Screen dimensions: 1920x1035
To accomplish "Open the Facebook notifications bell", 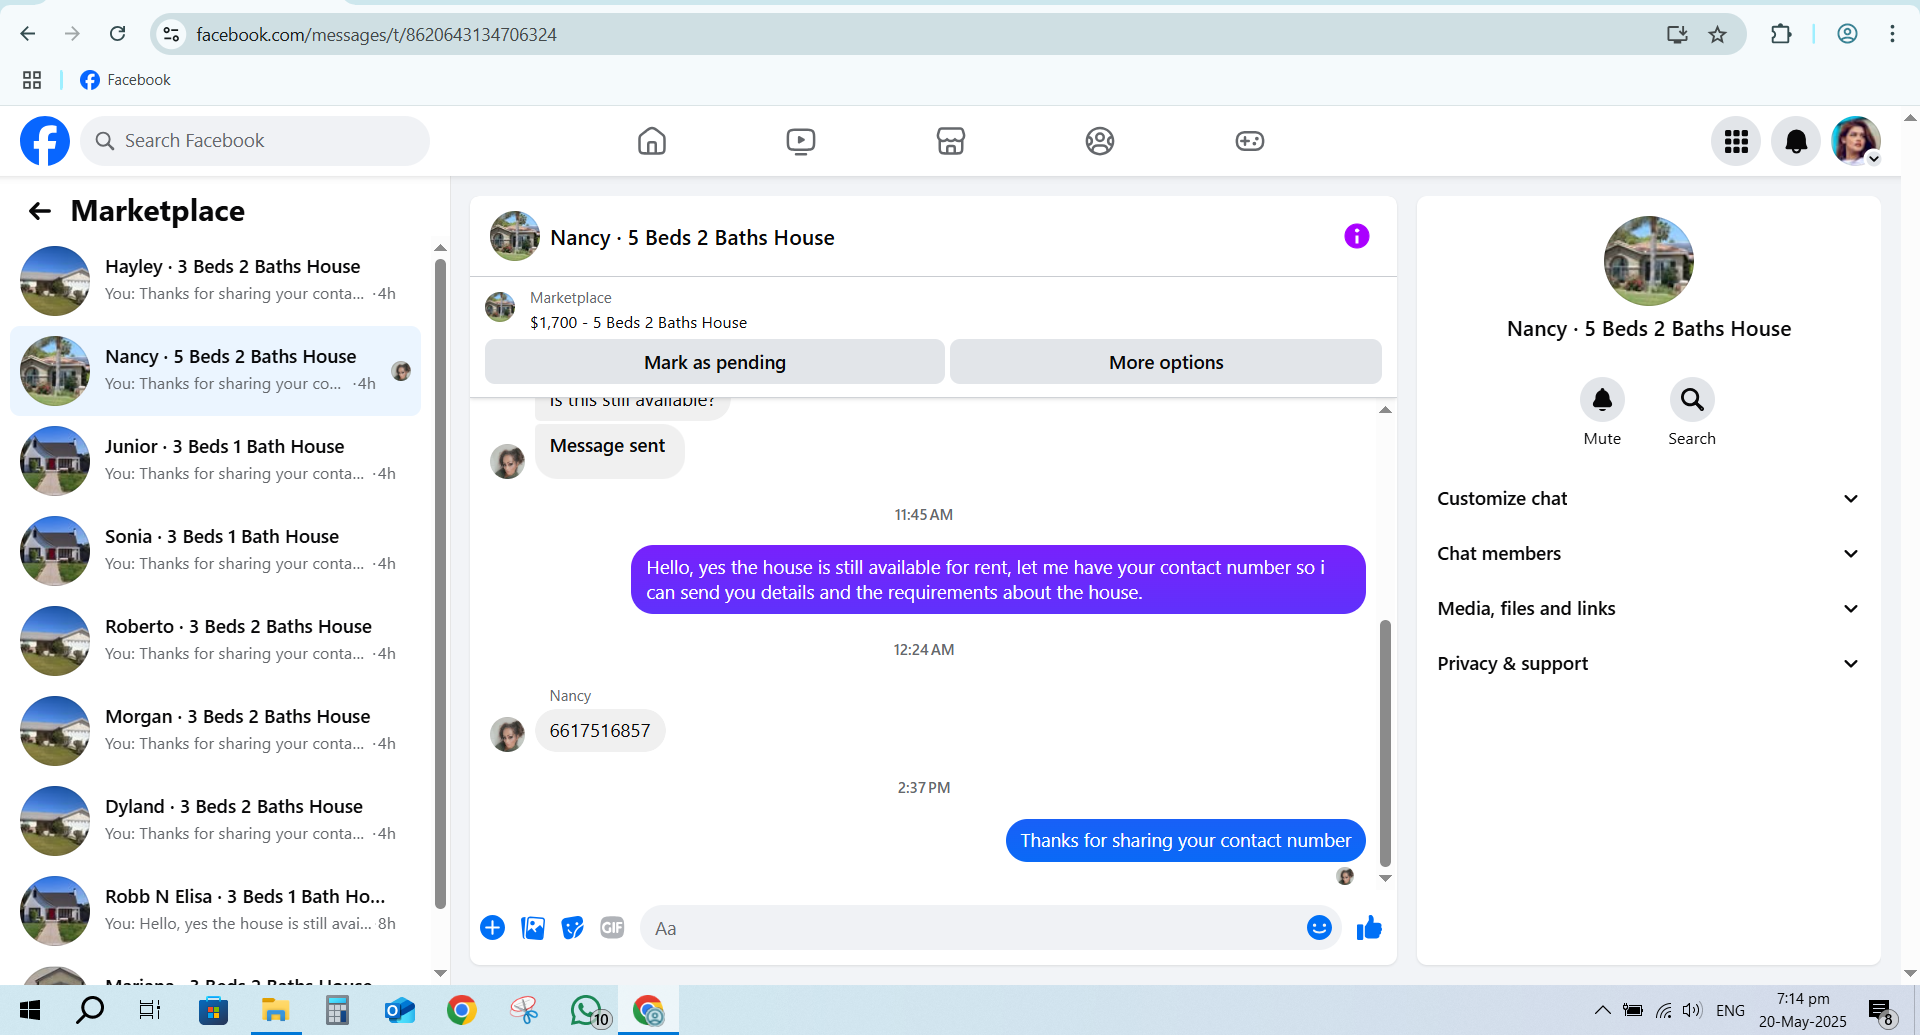I will pyautogui.click(x=1796, y=141).
